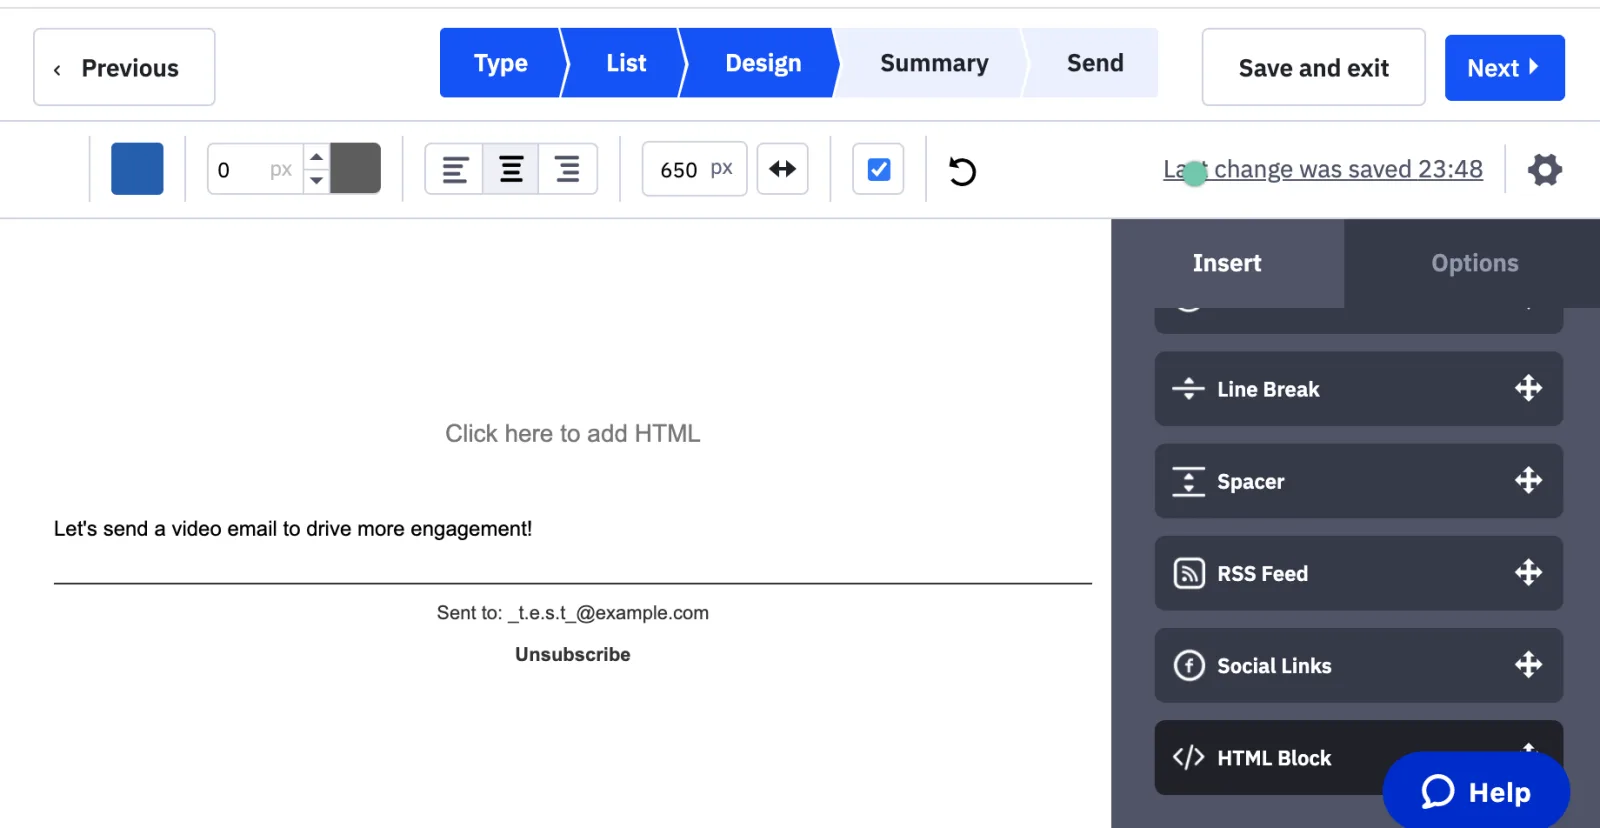Increase border width with up arrow
Image resolution: width=1600 pixels, height=828 pixels.
tap(317, 157)
